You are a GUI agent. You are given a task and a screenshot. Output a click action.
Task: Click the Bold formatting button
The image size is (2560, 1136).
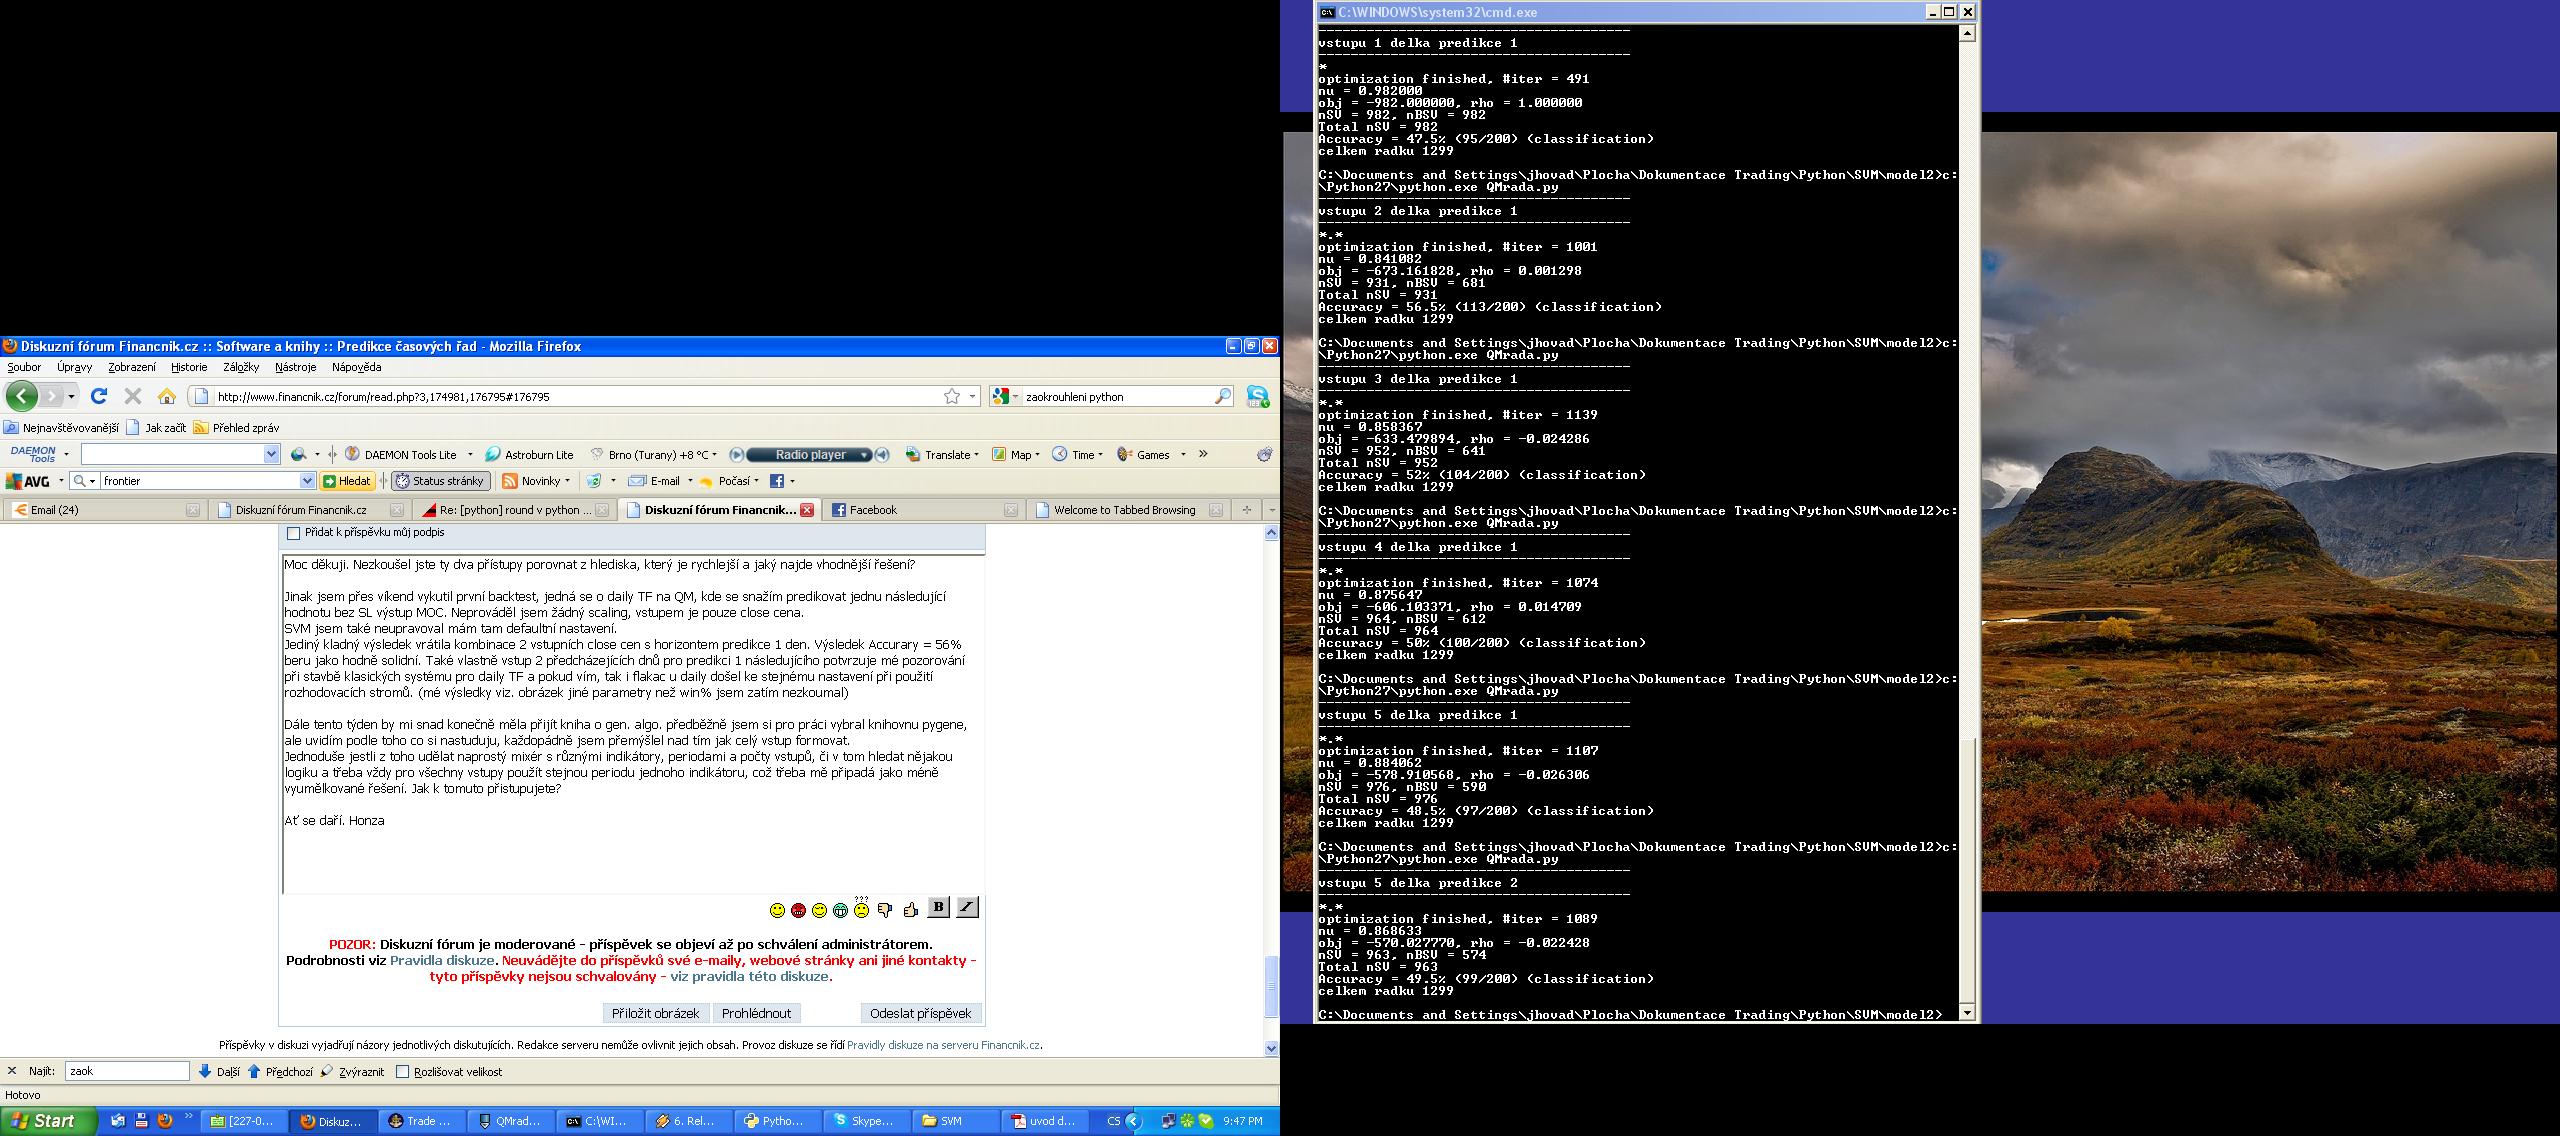pos(938,907)
